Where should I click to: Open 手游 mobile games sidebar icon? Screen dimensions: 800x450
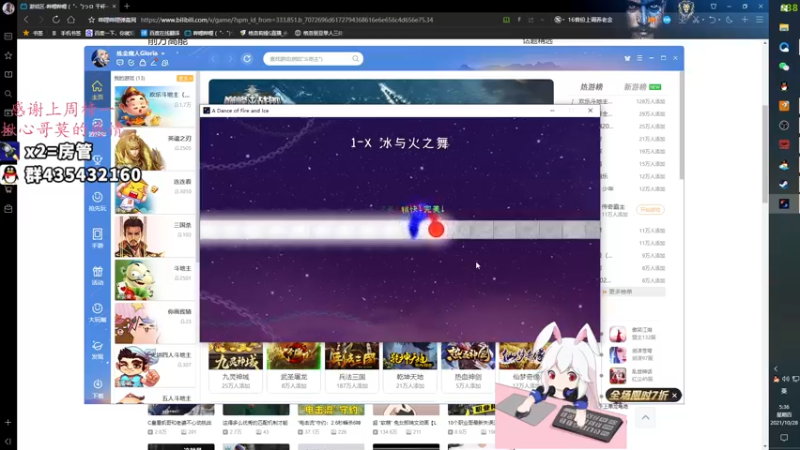97,238
